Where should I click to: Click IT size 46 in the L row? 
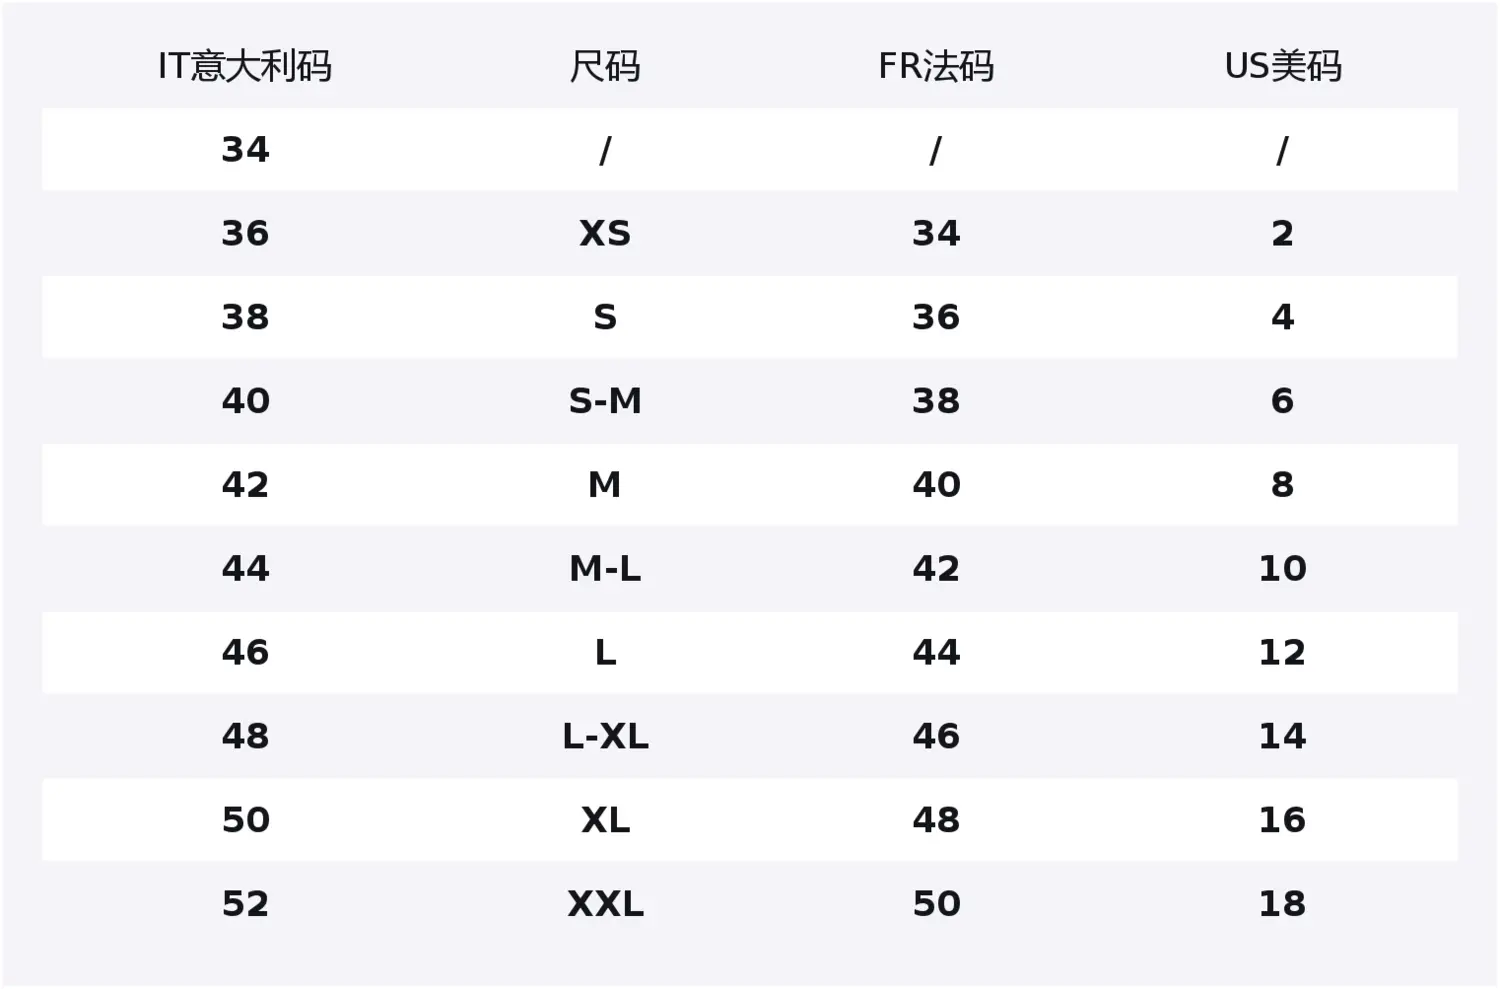(x=245, y=653)
